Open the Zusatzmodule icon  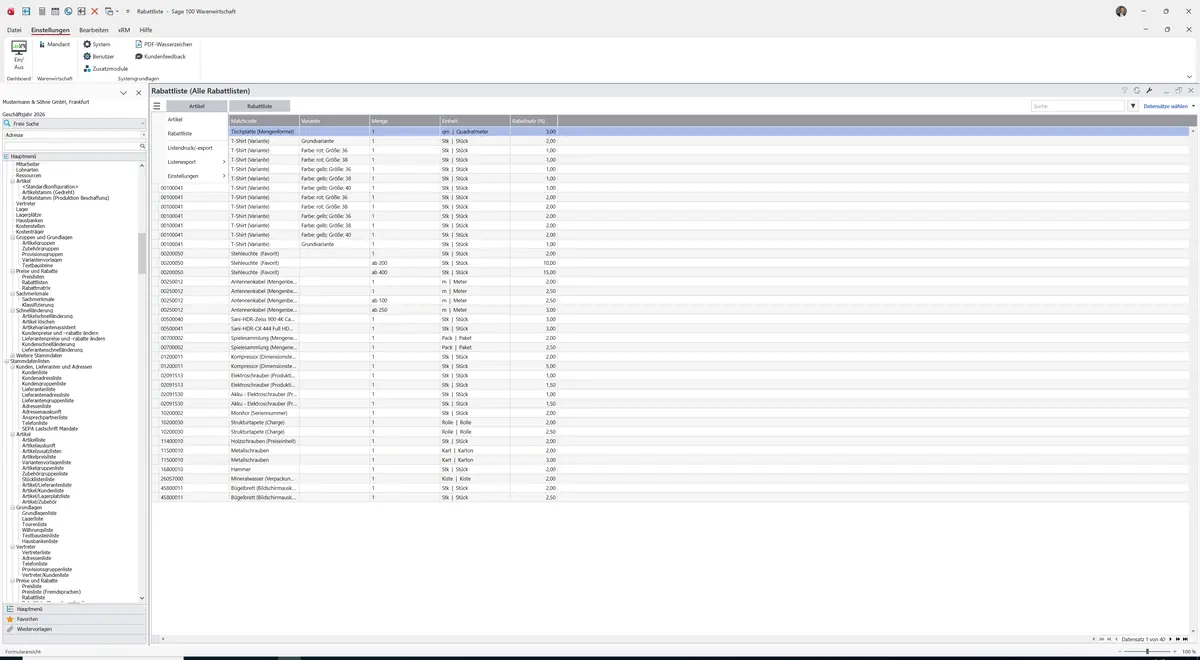tap(87, 69)
